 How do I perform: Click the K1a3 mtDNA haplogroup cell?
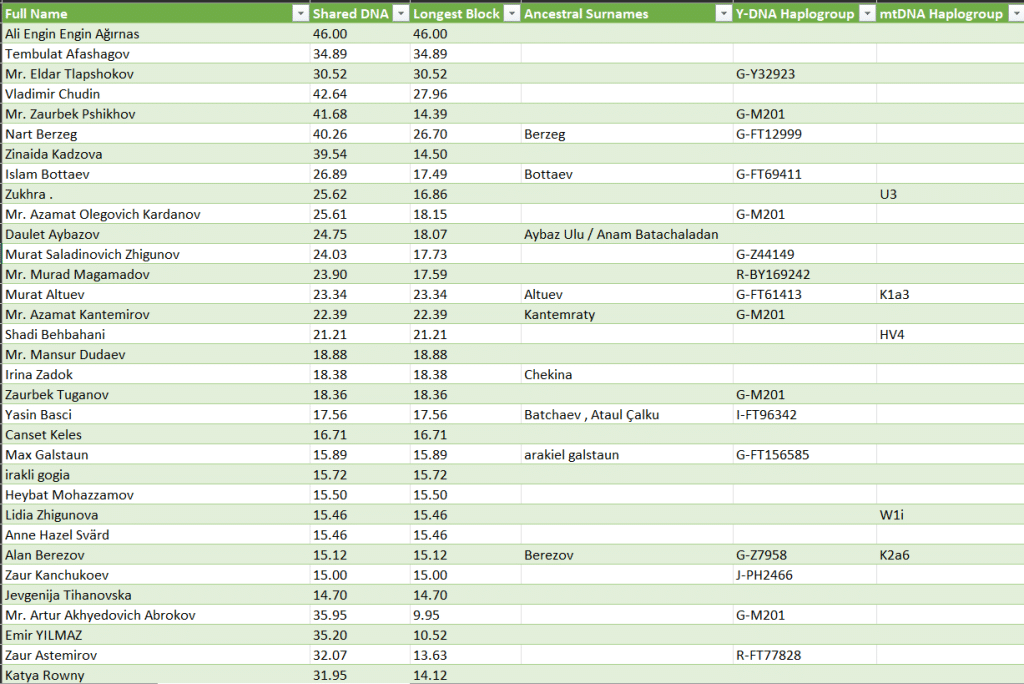pos(894,294)
